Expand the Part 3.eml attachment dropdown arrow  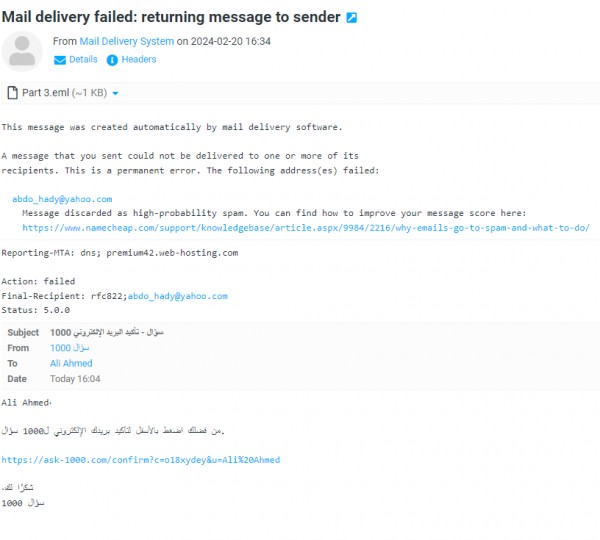(116, 94)
